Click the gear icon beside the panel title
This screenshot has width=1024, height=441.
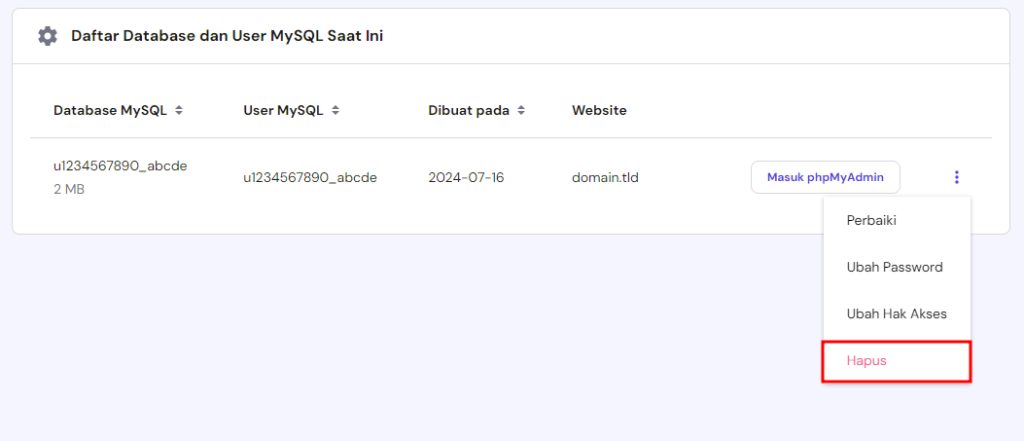point(47,36)
